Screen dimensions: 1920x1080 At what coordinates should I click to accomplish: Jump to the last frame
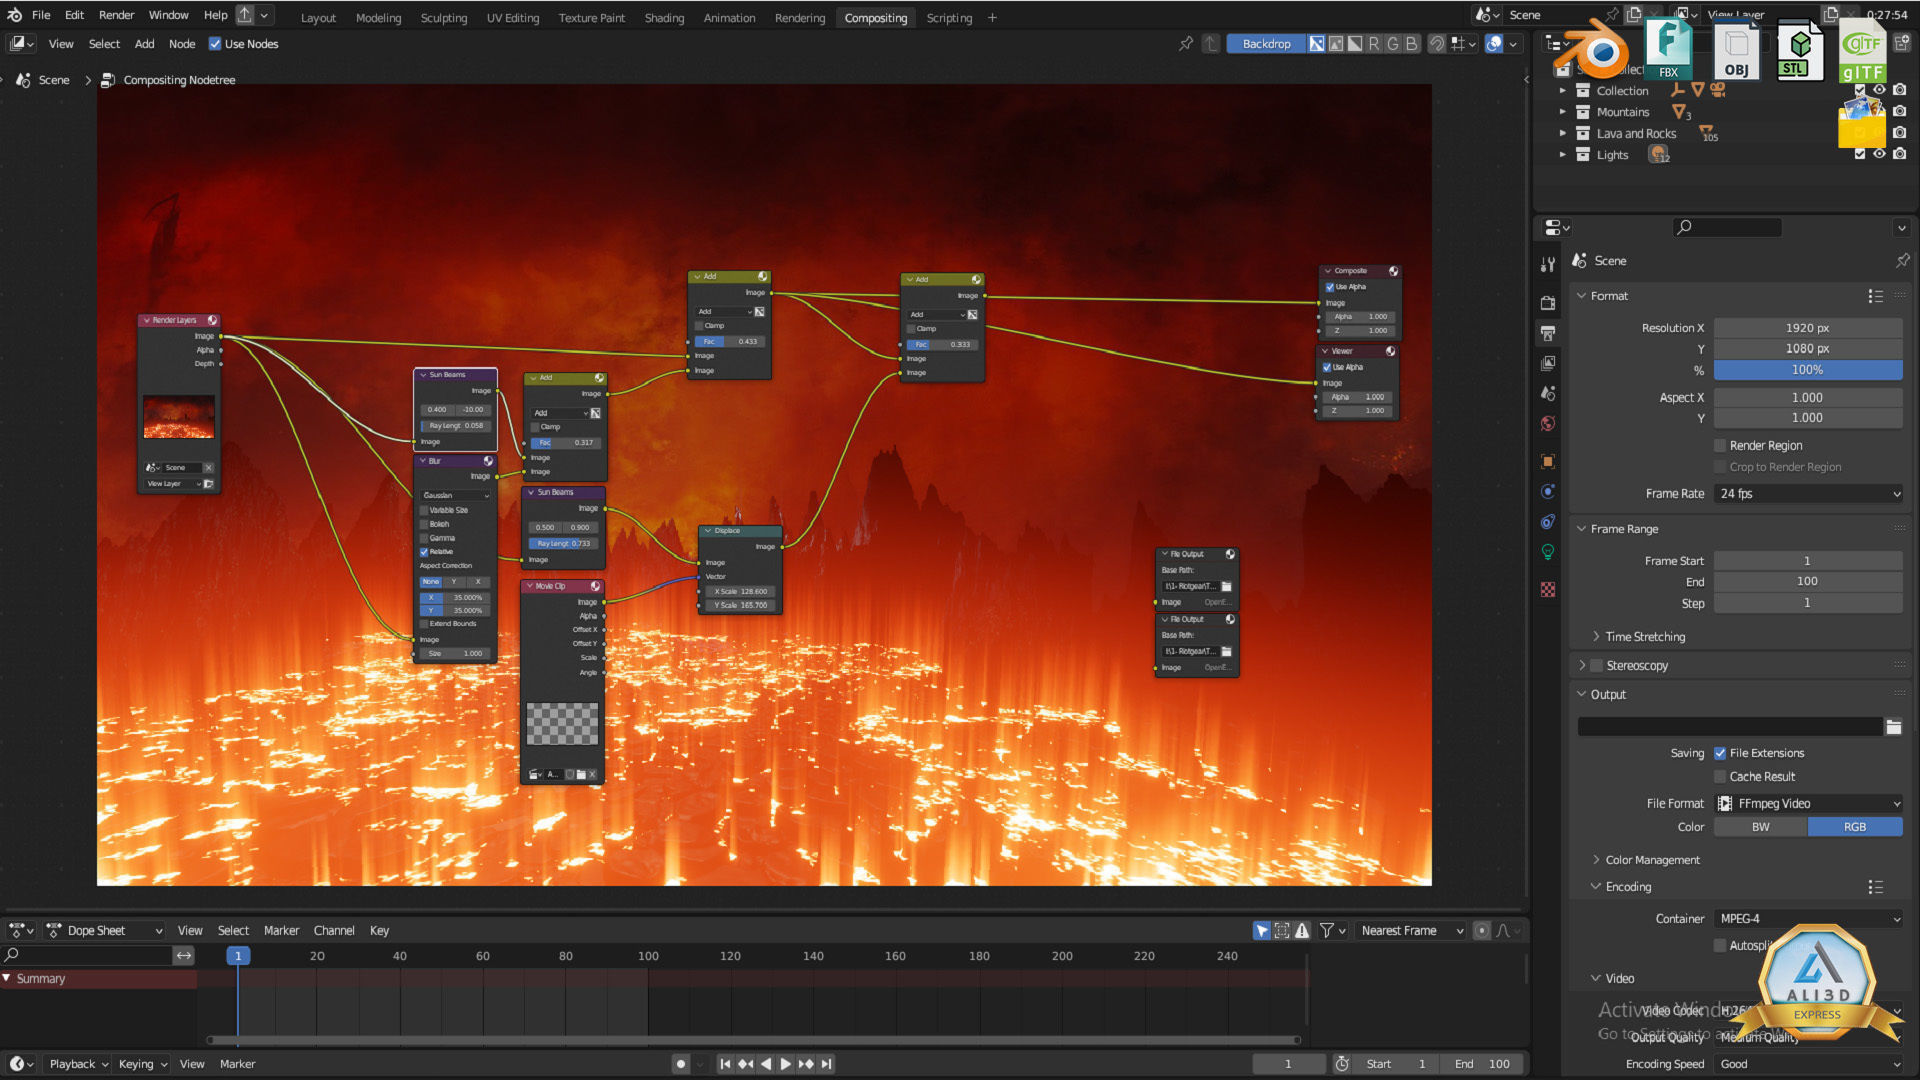click(827, 1064)
